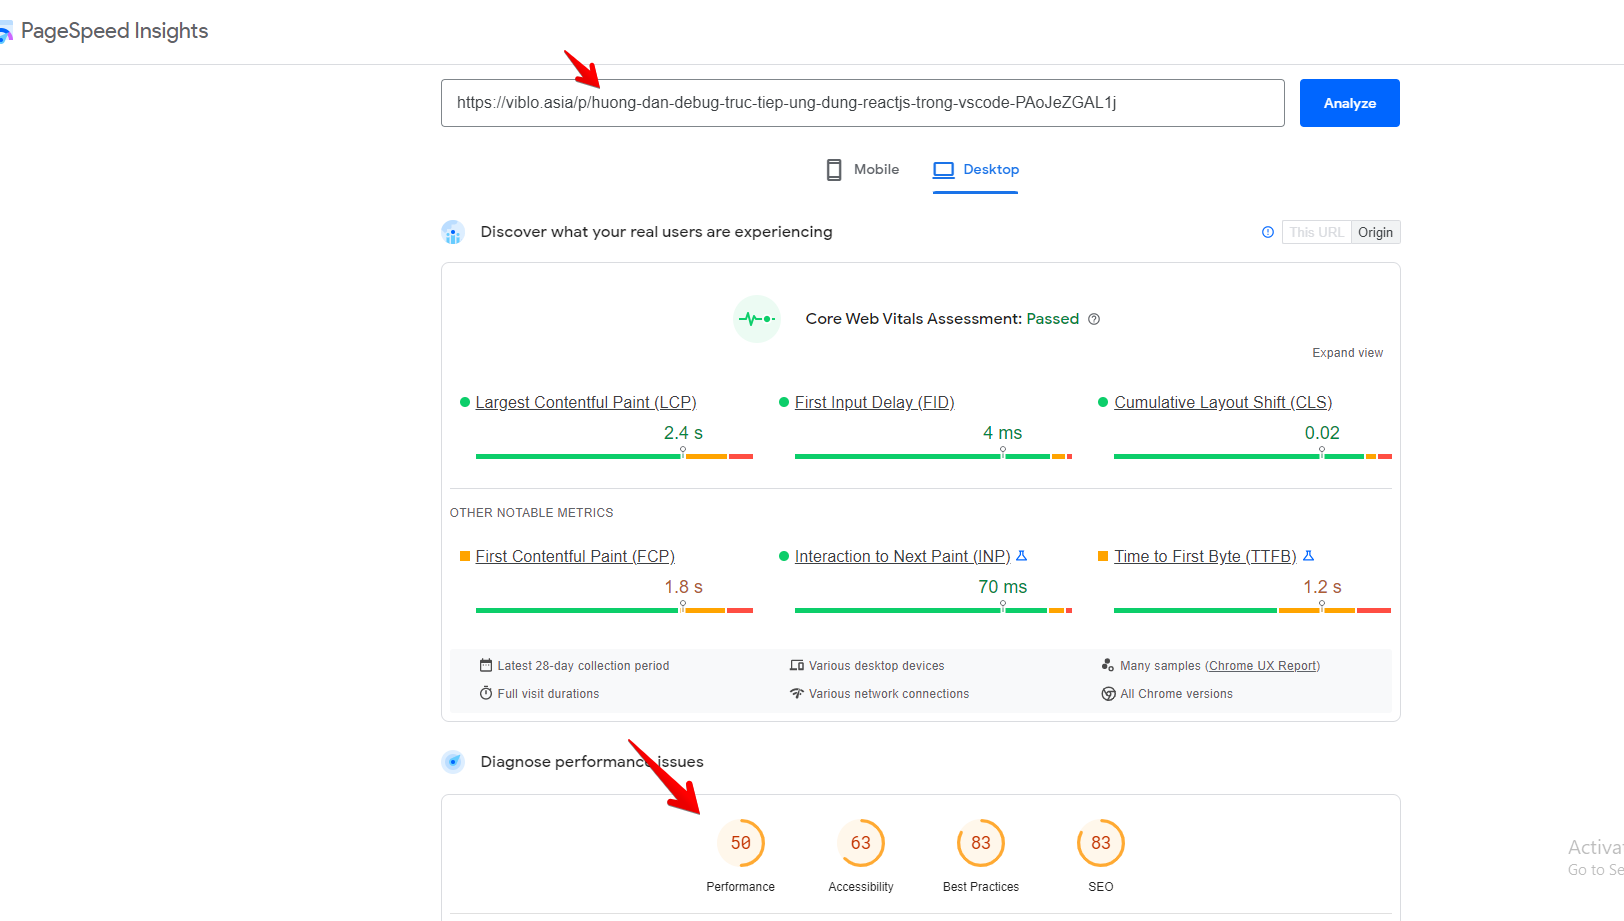Select the Desktop tab
Screen dimensions: 1624x921
coord(975,169)
